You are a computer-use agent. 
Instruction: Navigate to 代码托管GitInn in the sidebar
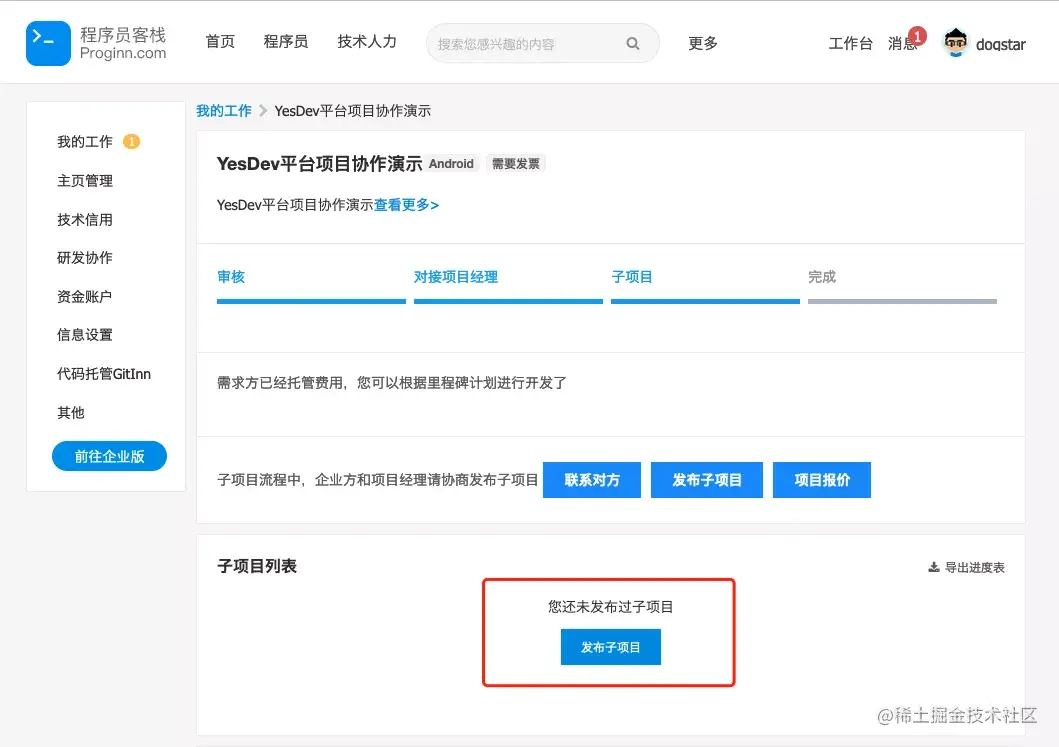coord(106,373)
